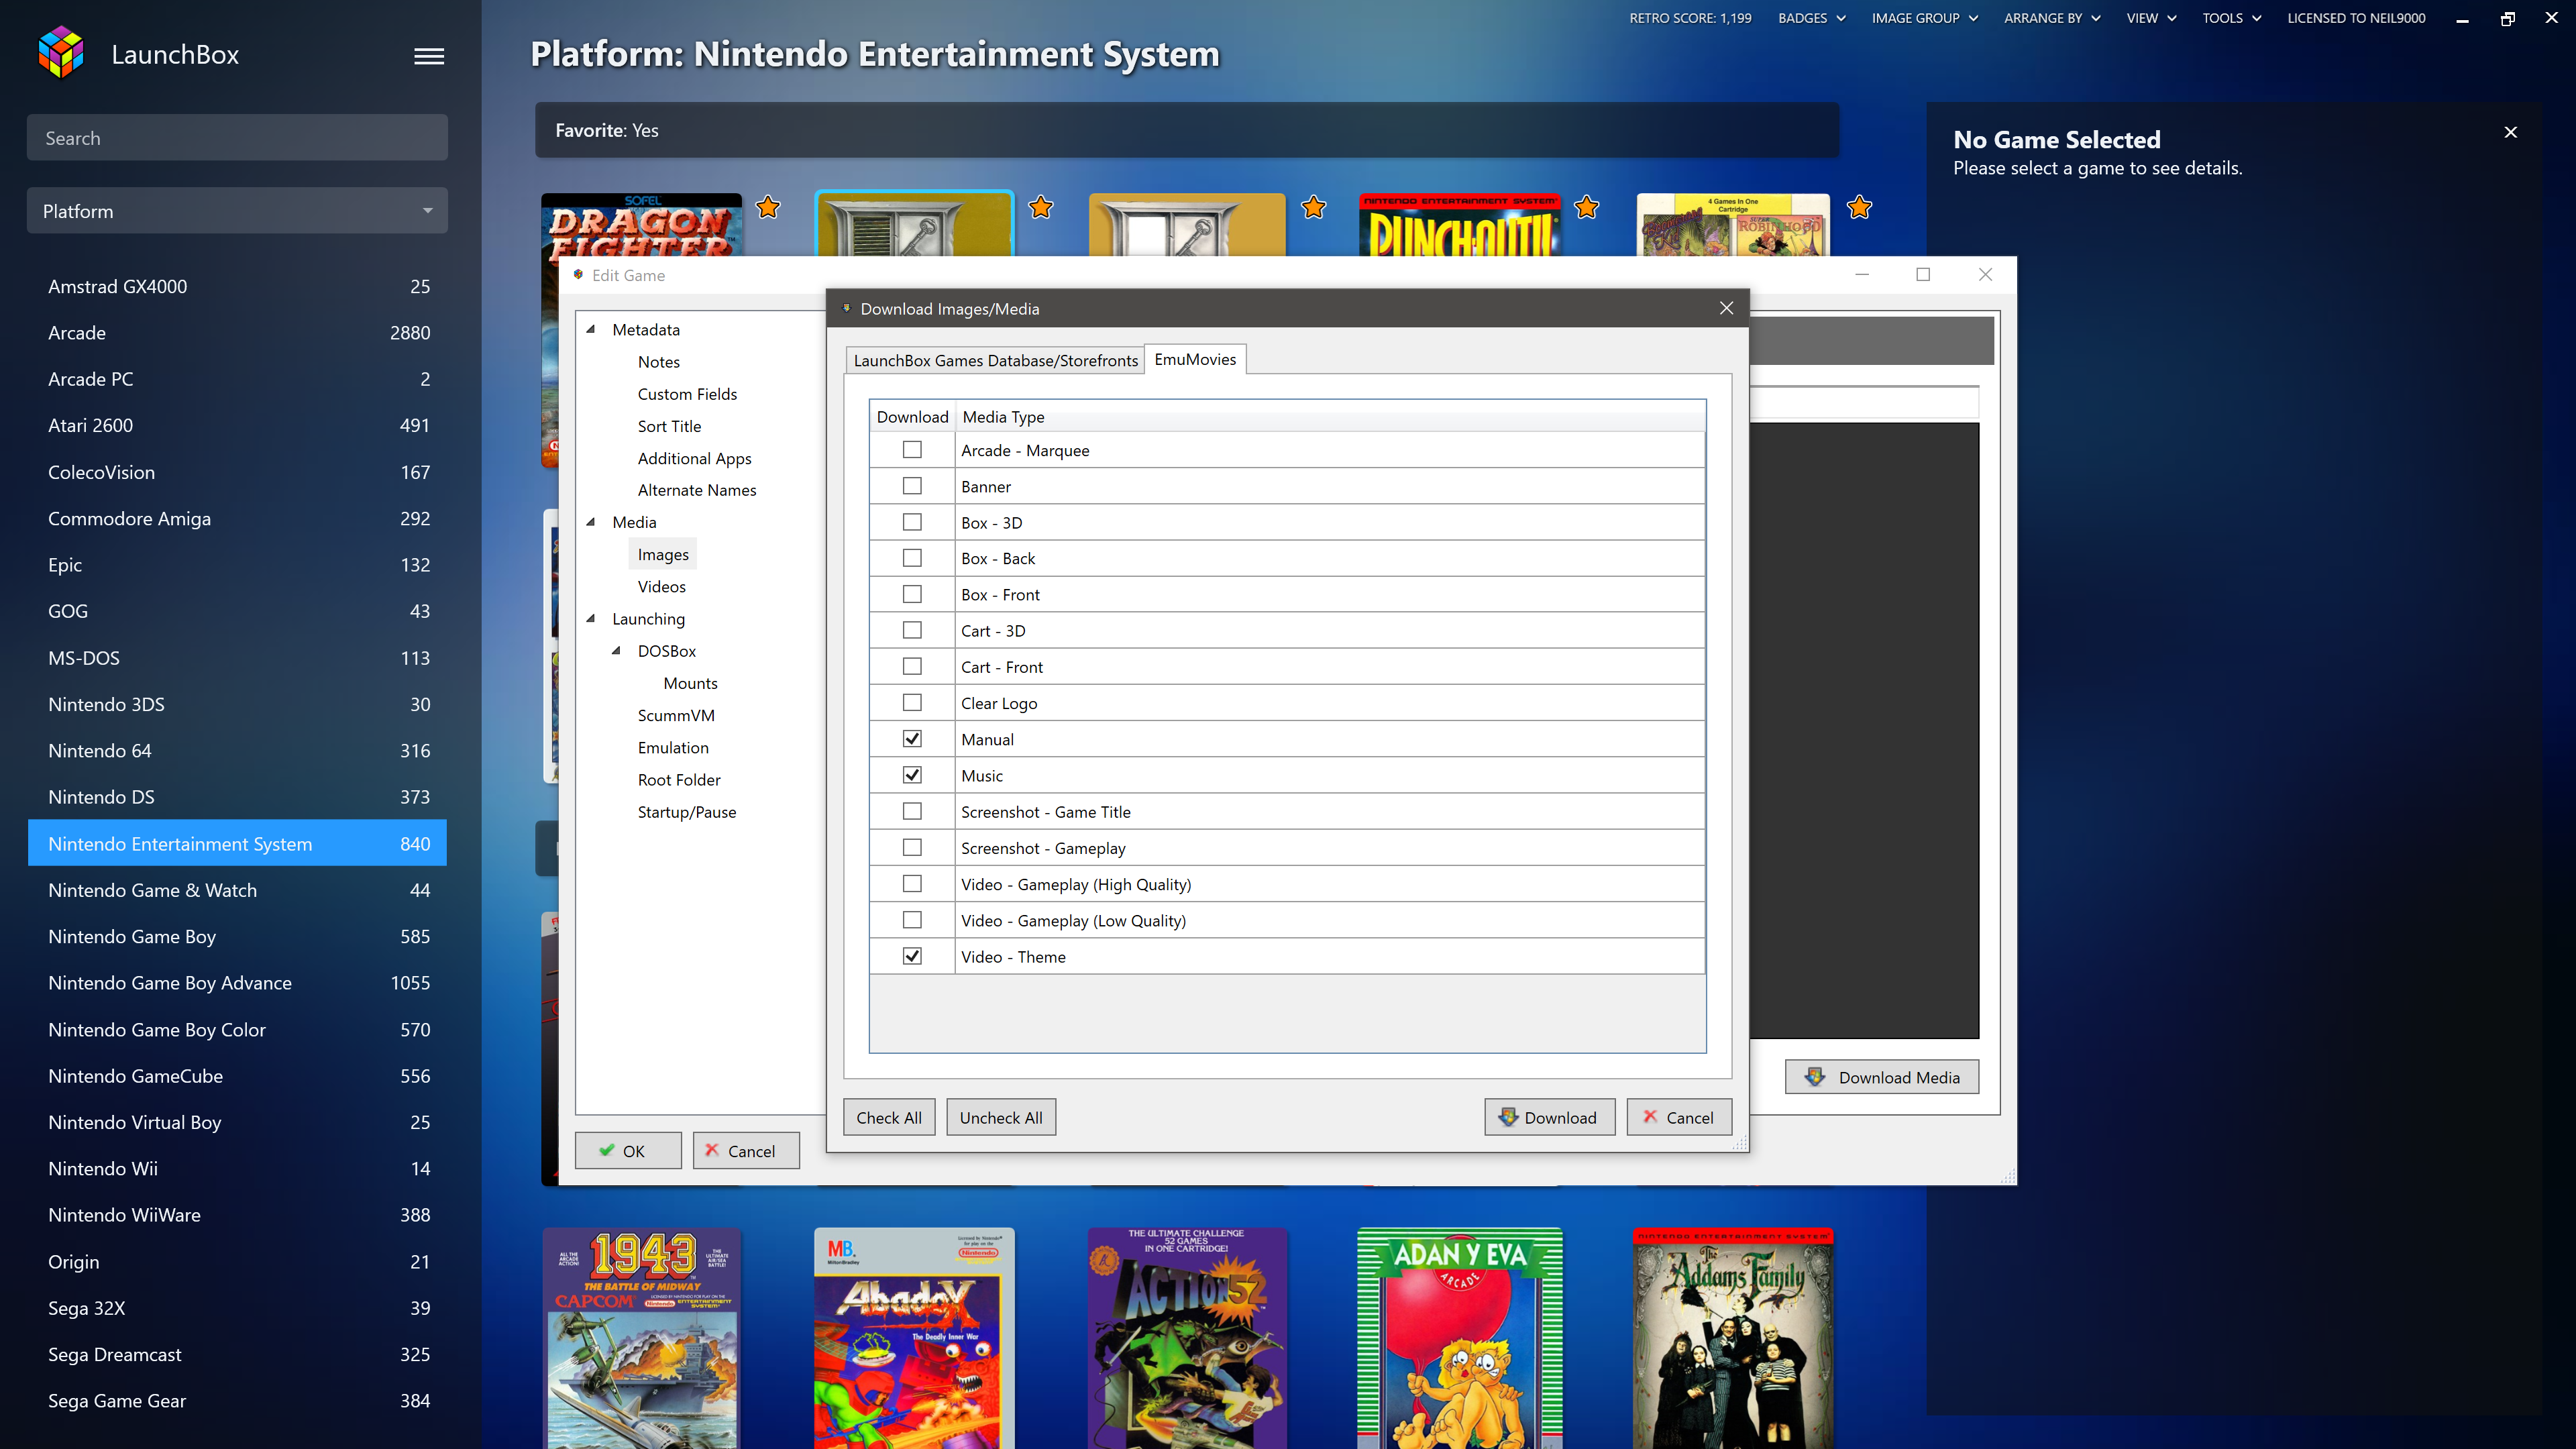Close the No Game Selected details panel
2576x1449 pixels.
[2510, 132]
